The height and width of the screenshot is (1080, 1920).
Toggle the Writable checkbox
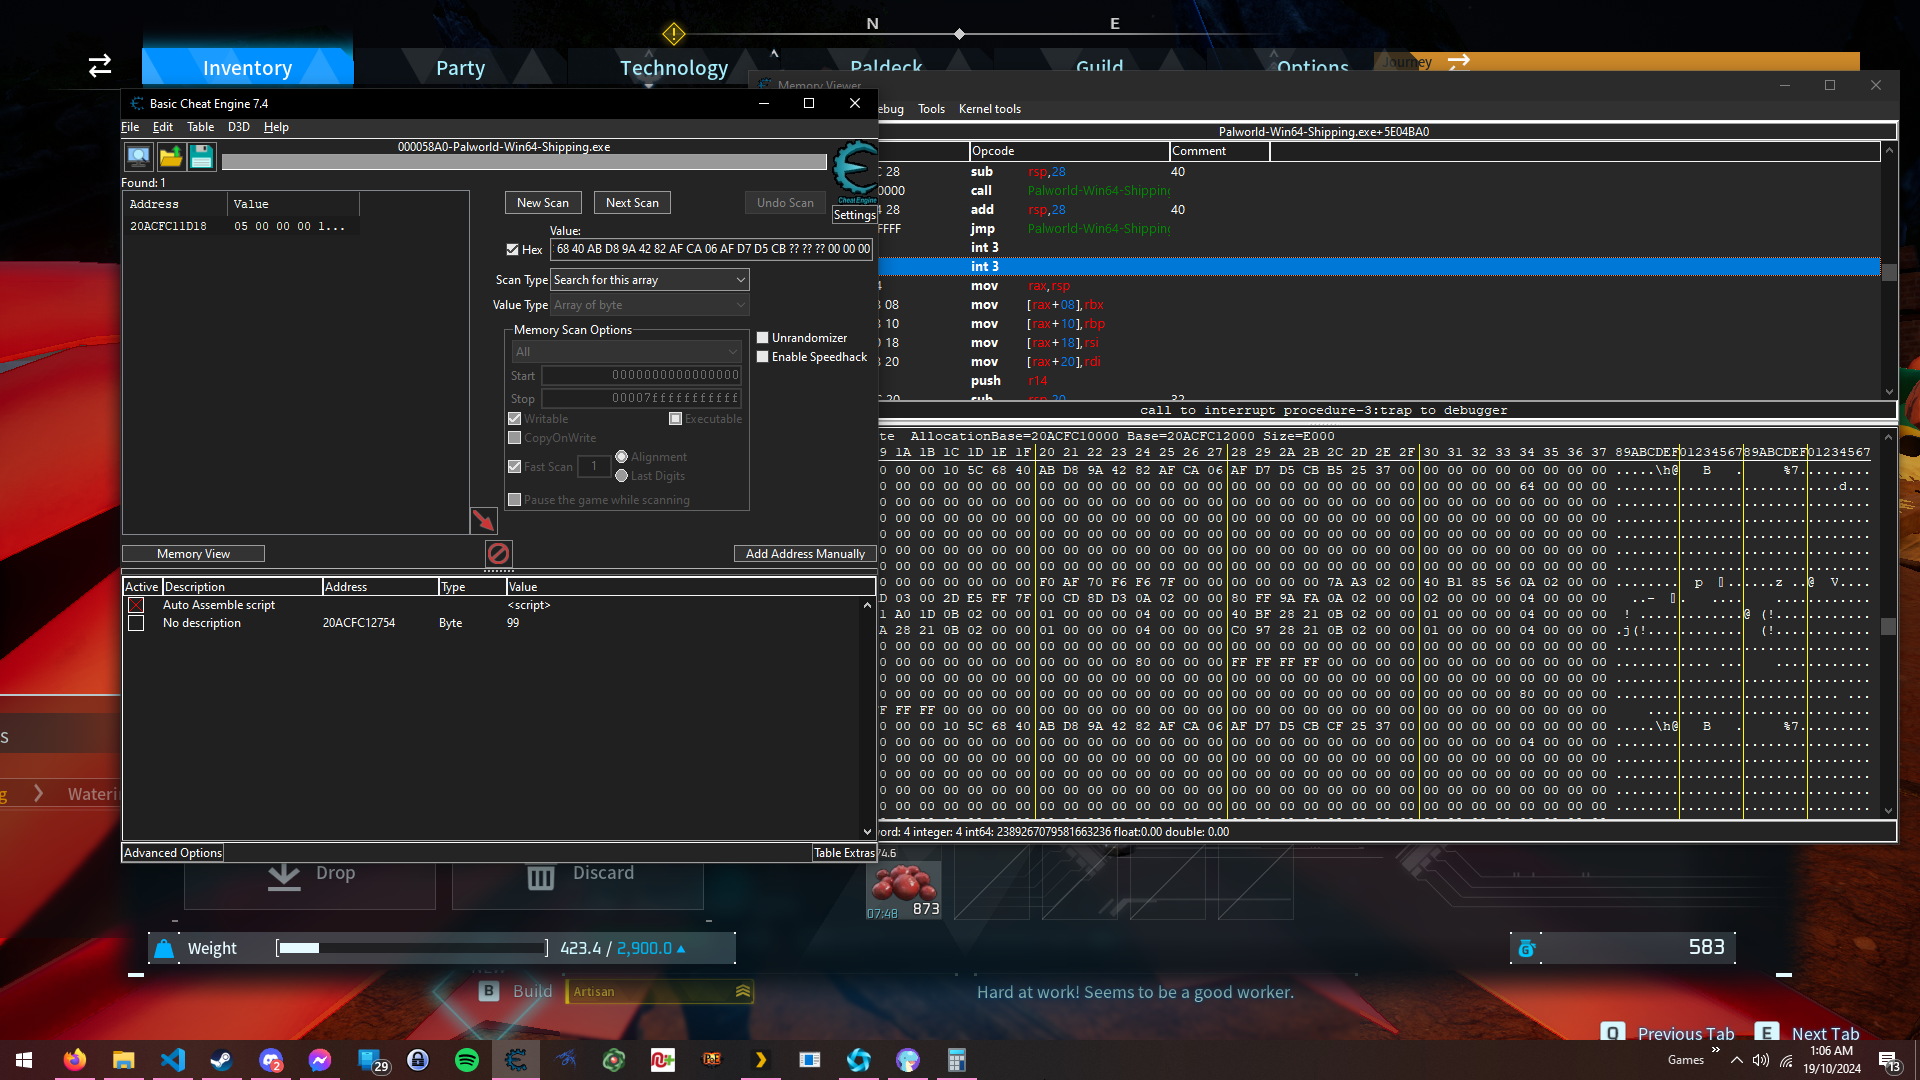[515, 419]
